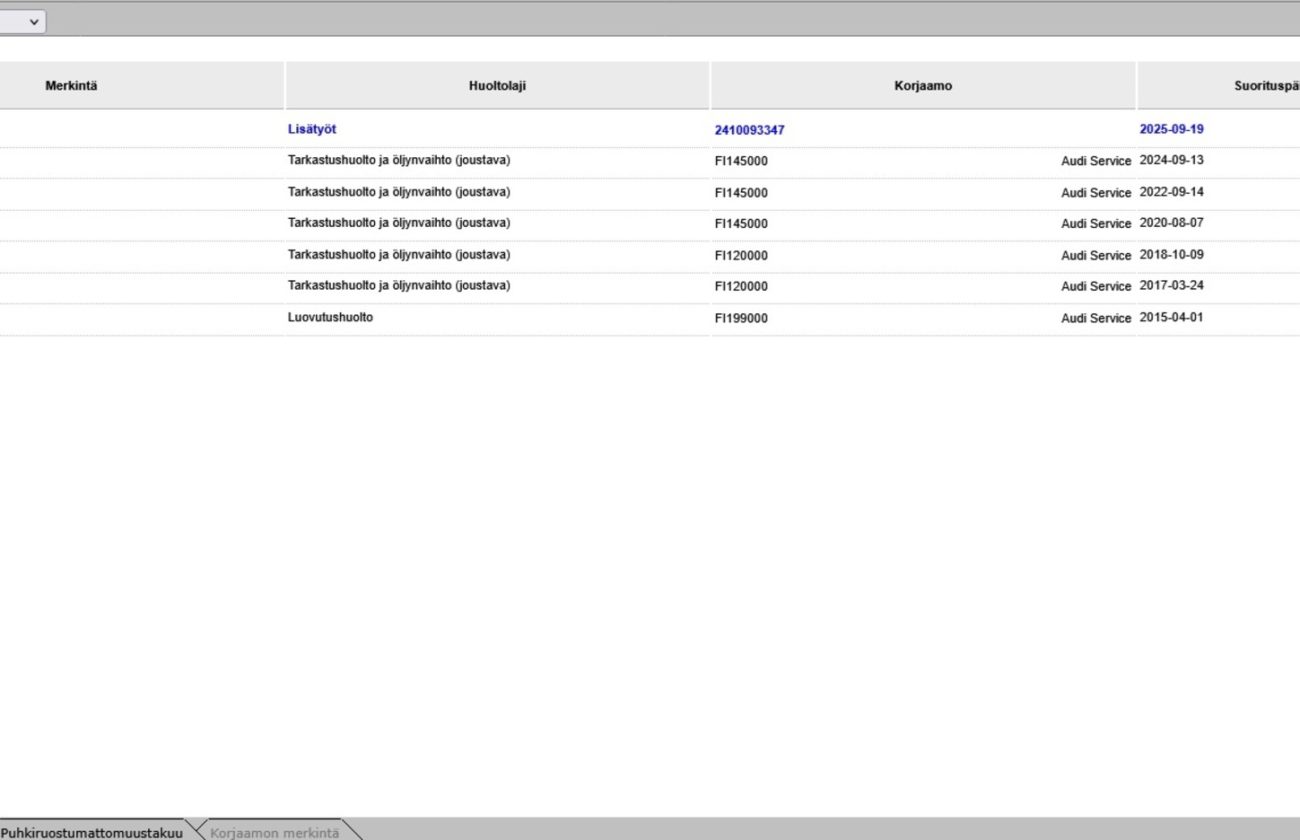1300x840 pixels.
Task: Open workshop link 2410093347
Action: [749, 130]
